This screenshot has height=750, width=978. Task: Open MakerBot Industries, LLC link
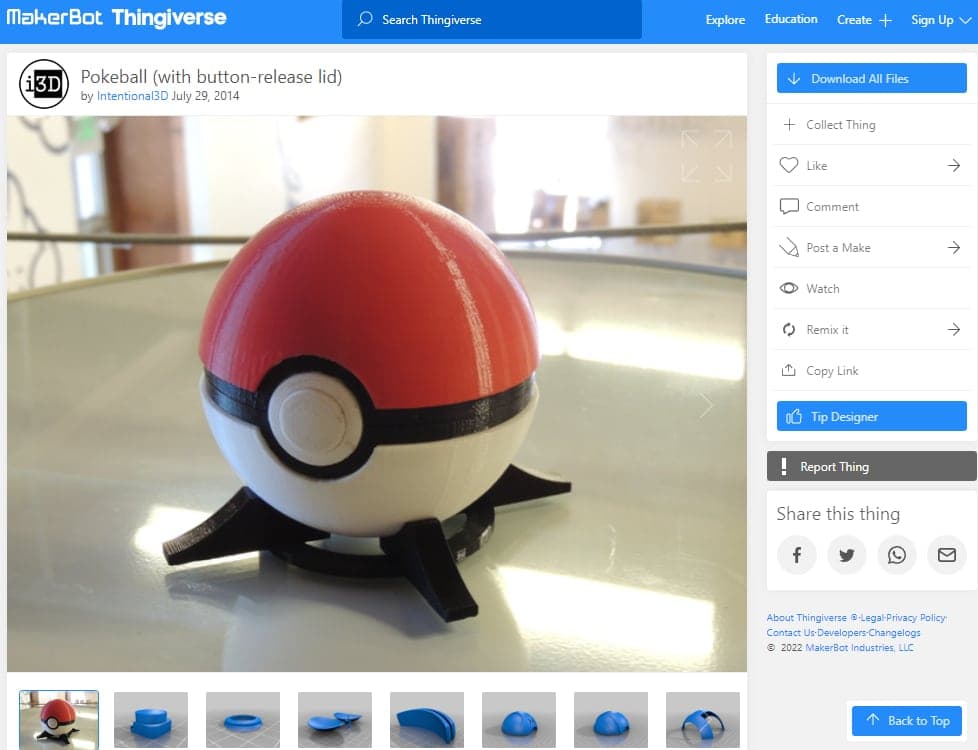pos(859,647)
